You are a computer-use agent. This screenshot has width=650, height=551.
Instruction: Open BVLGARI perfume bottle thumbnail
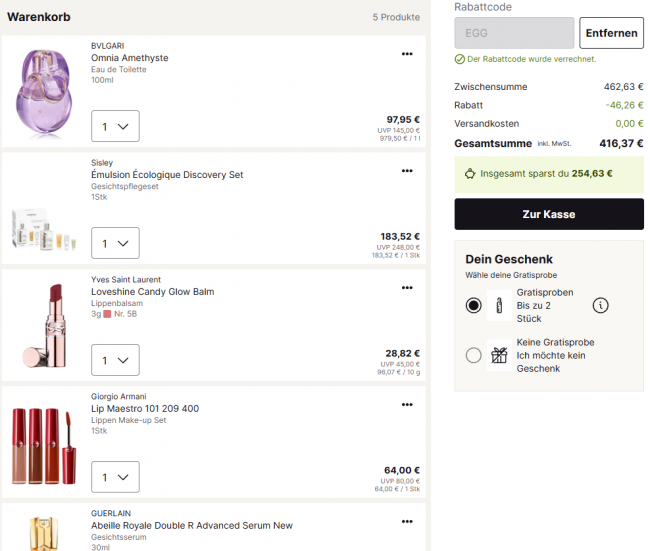click(x=44, y=91)
